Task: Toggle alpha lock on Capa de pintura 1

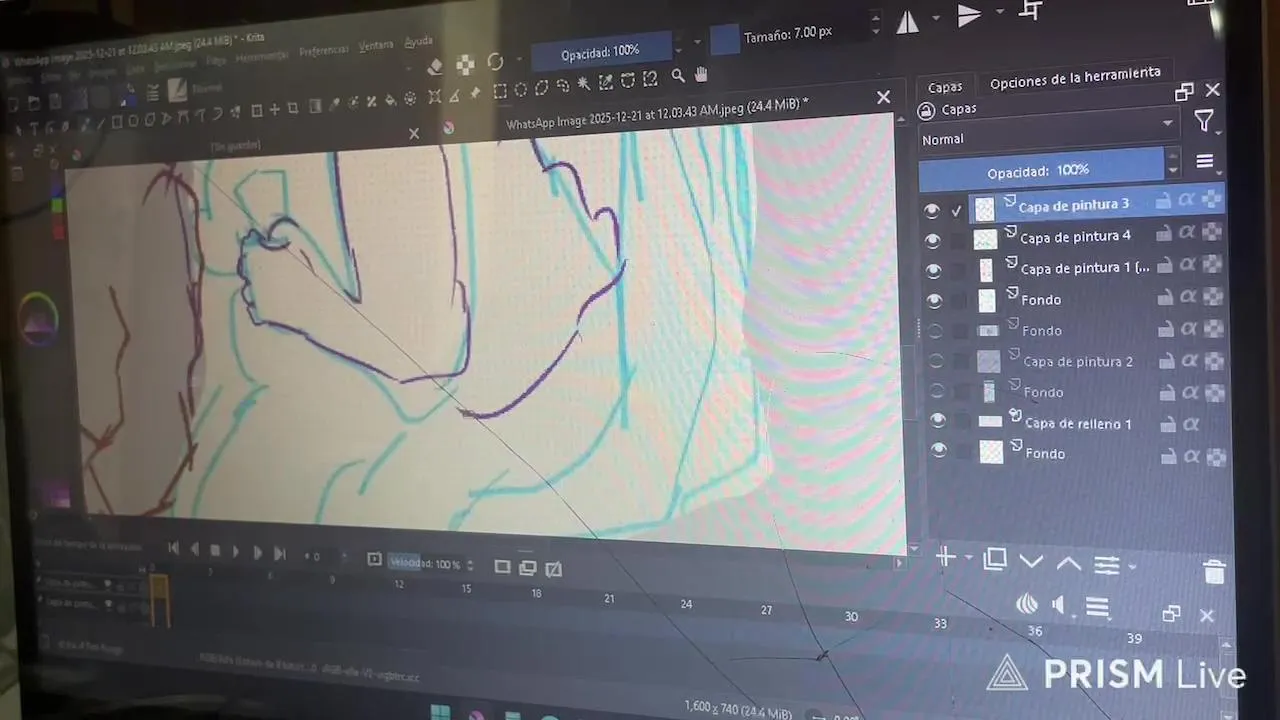Action: click(x=1213, y=265)
